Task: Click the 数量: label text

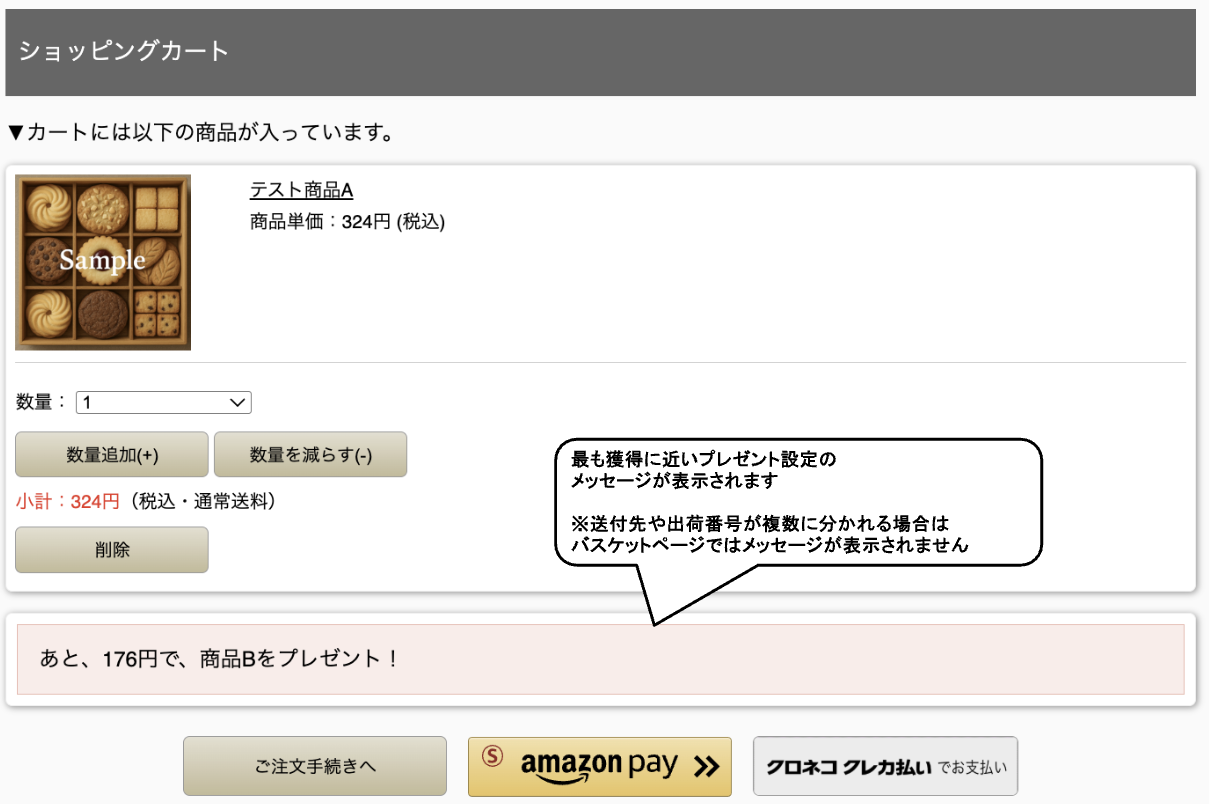Action: [41, 402]
